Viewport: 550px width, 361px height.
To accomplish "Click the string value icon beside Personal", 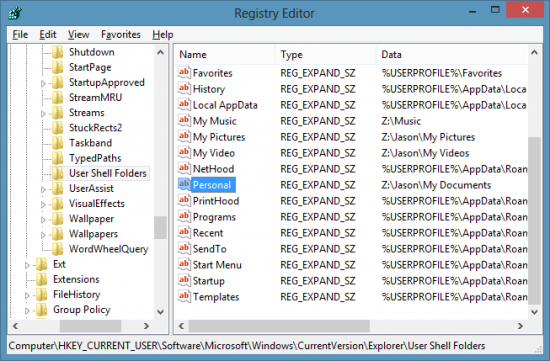I will (184, 185).
